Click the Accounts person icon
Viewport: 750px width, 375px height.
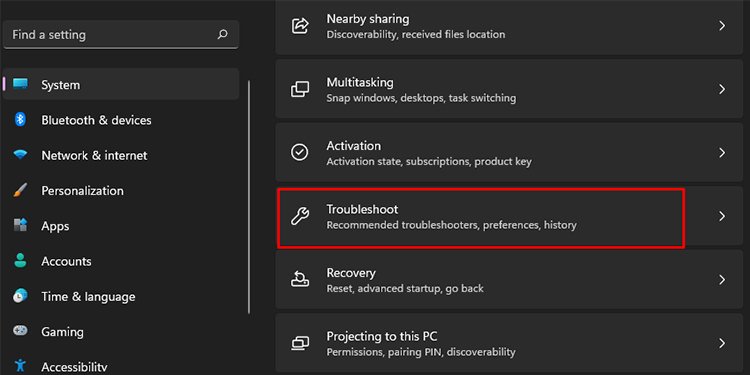coord(20,261)
